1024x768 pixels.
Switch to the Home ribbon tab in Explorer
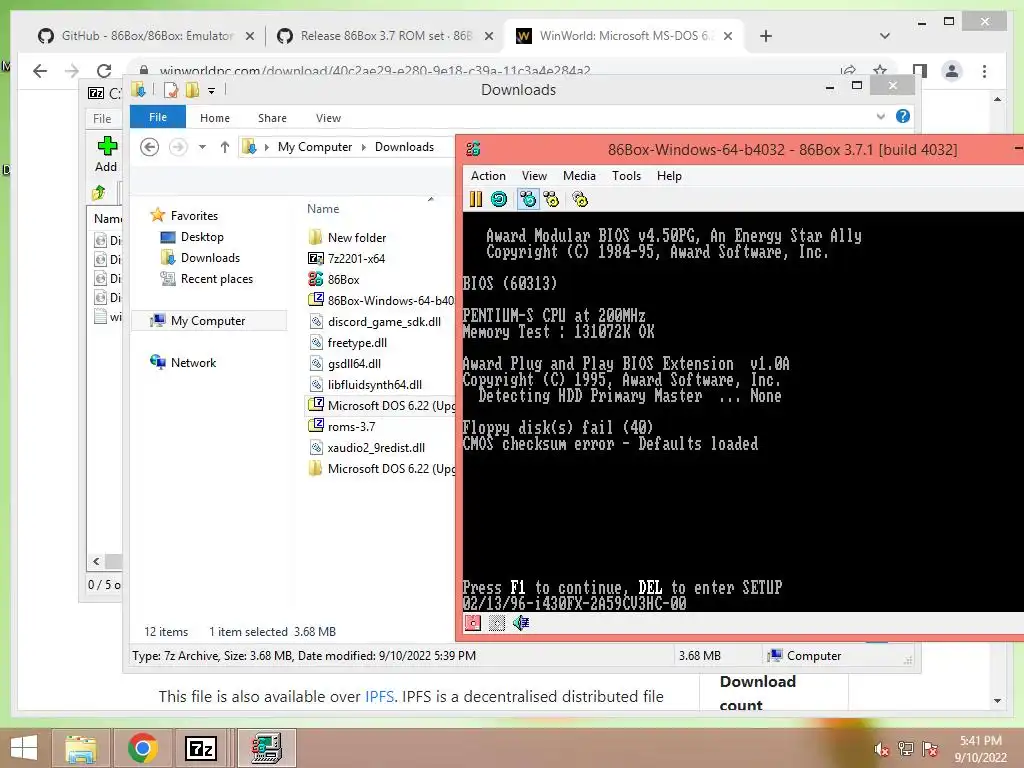pyautogui.click(x=214, y=118)
